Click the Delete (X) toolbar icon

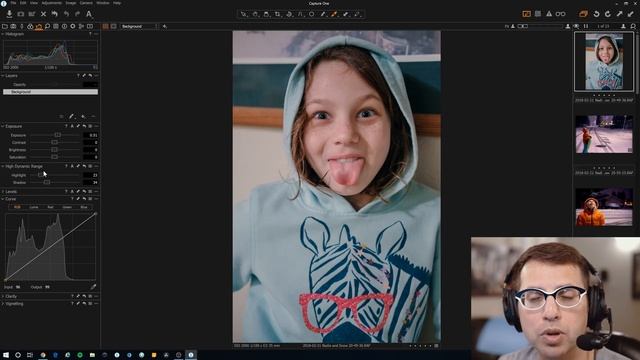[x=43, y=14]
